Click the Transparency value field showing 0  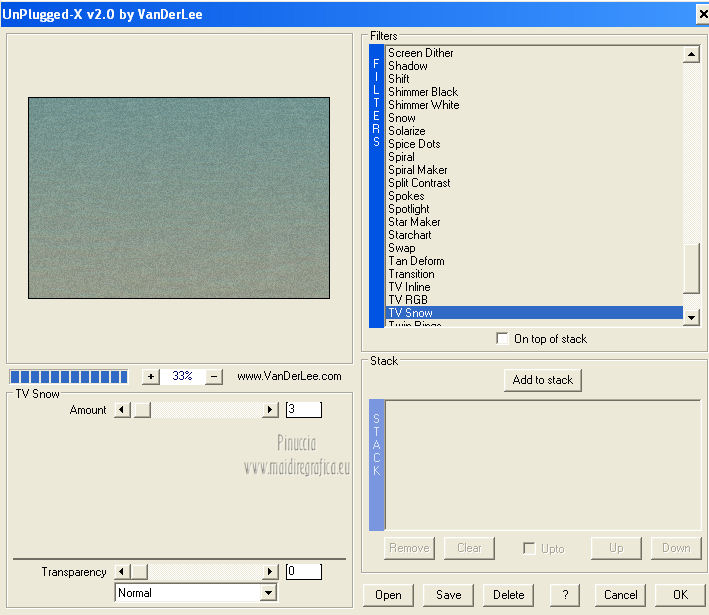pos(304,572)
